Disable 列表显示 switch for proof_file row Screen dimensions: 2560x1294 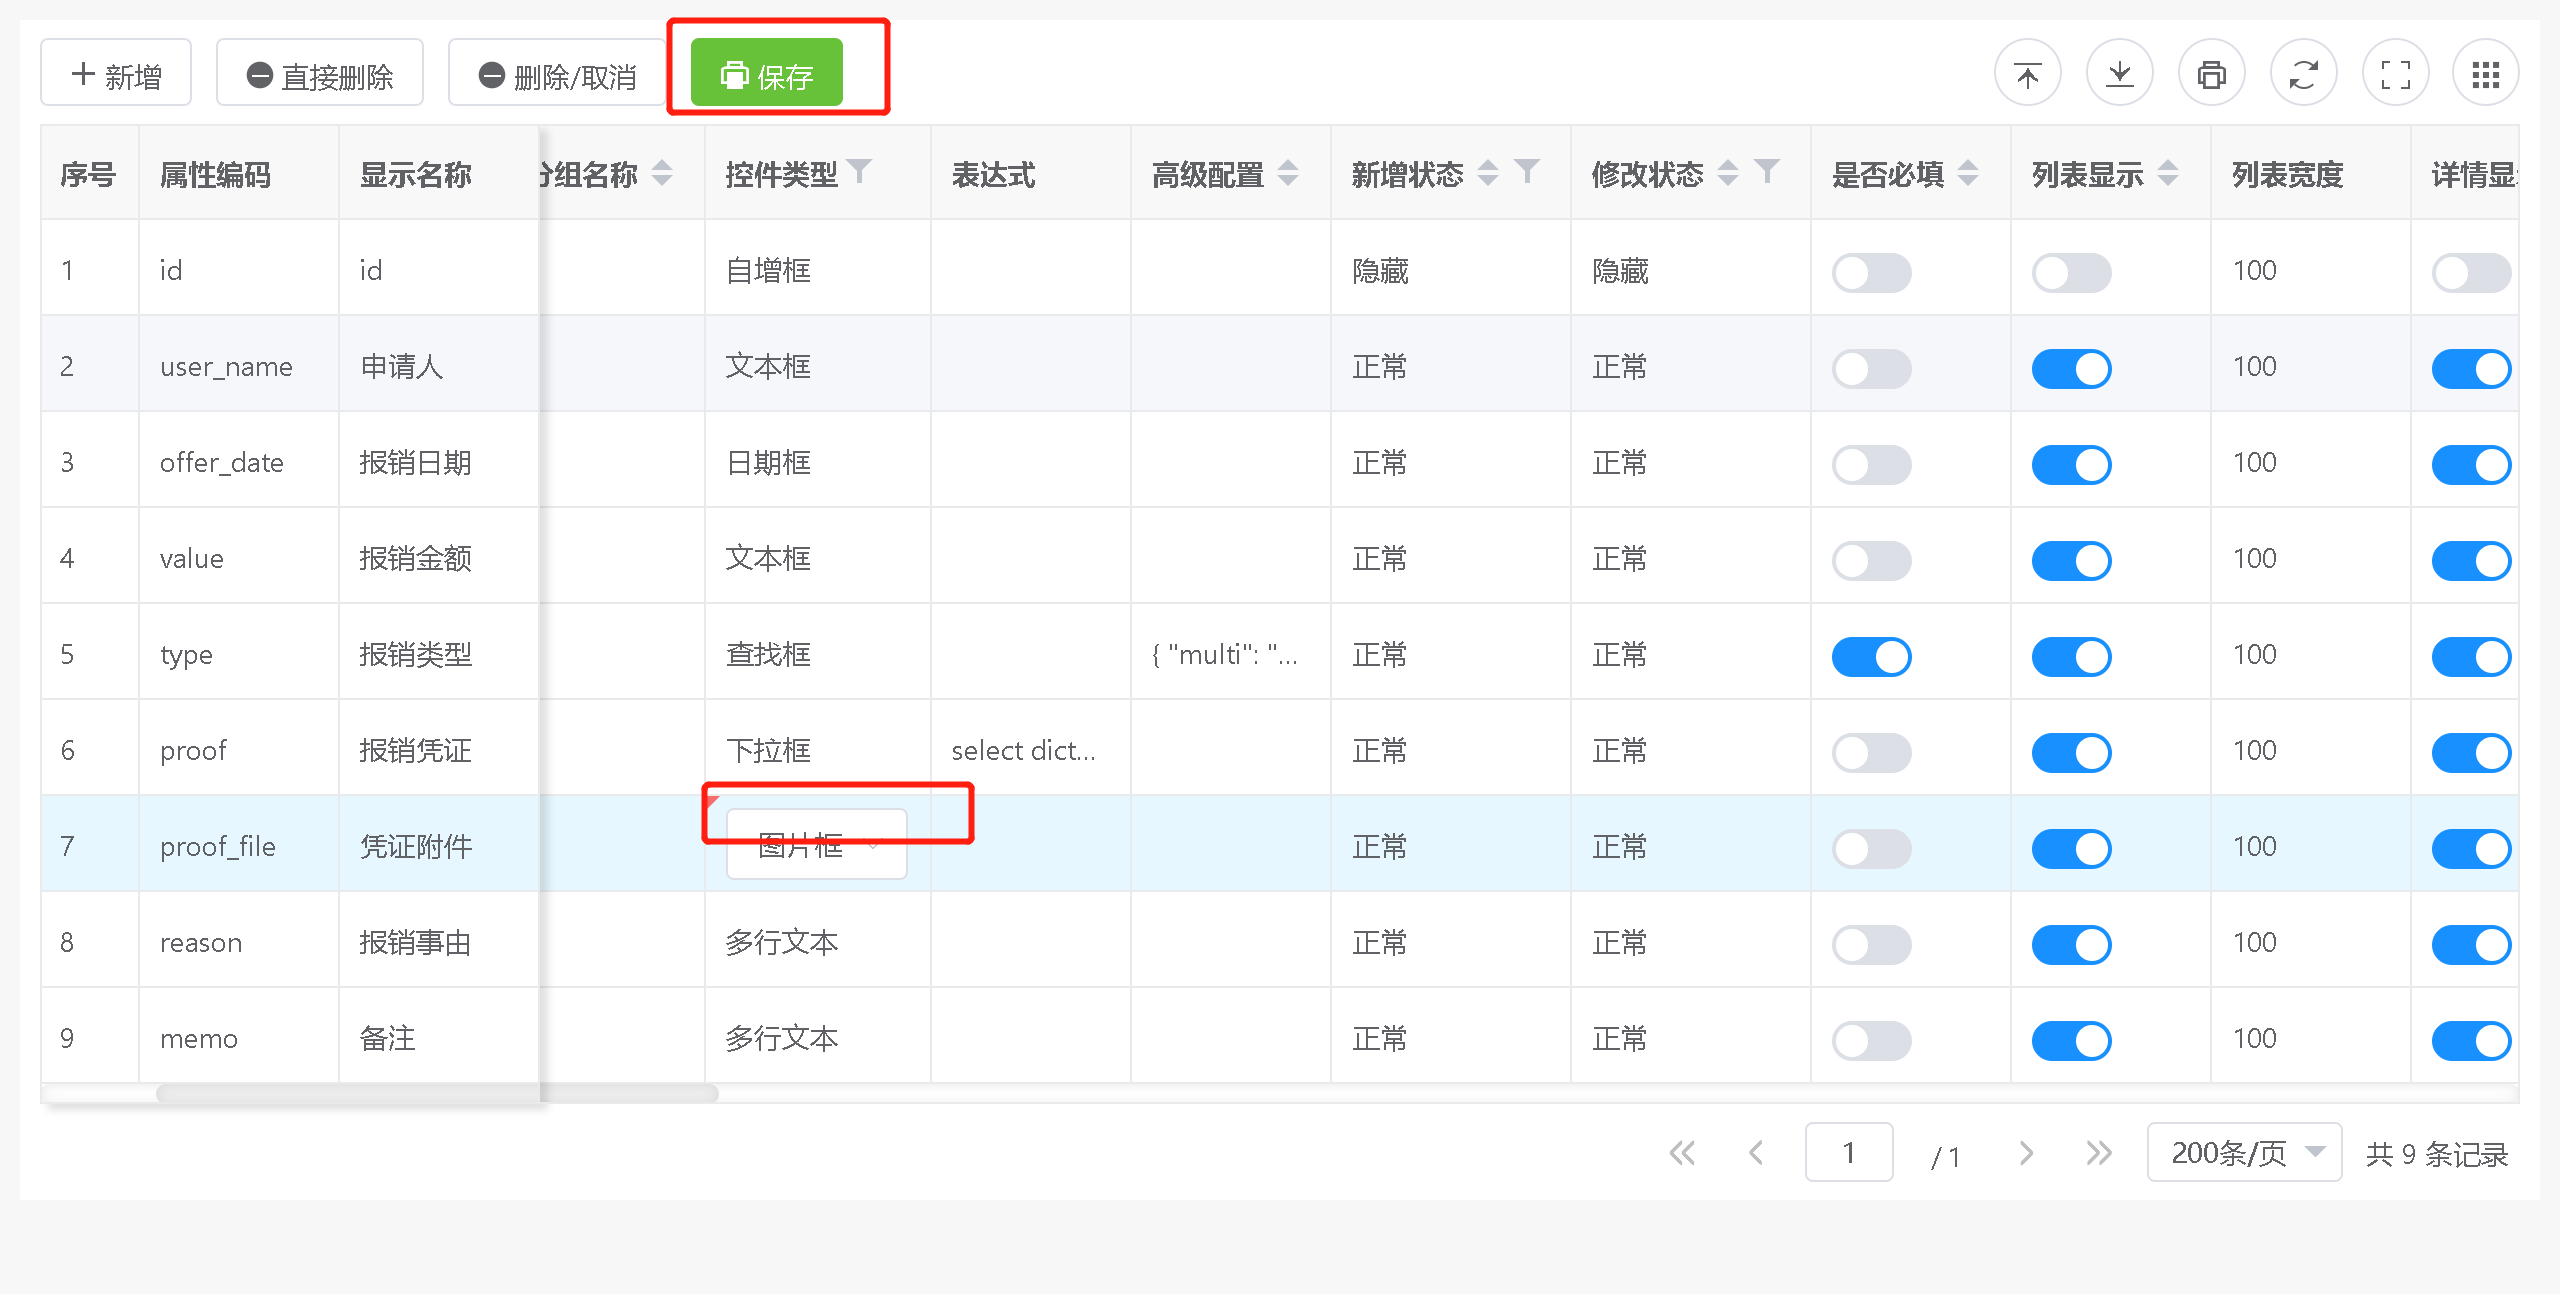pos(2071,848)
